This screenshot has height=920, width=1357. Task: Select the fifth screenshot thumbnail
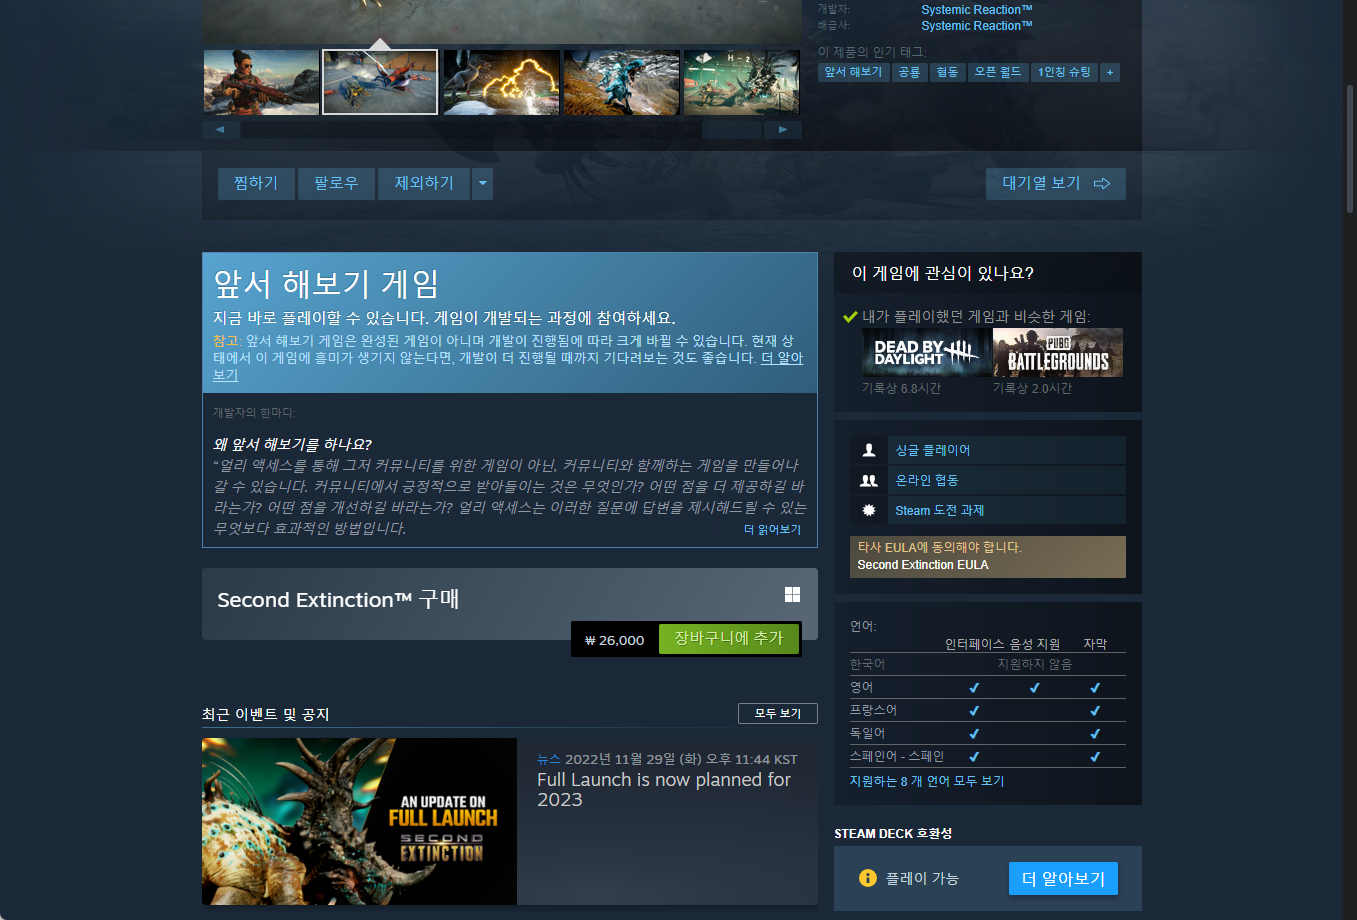[741, 82]
